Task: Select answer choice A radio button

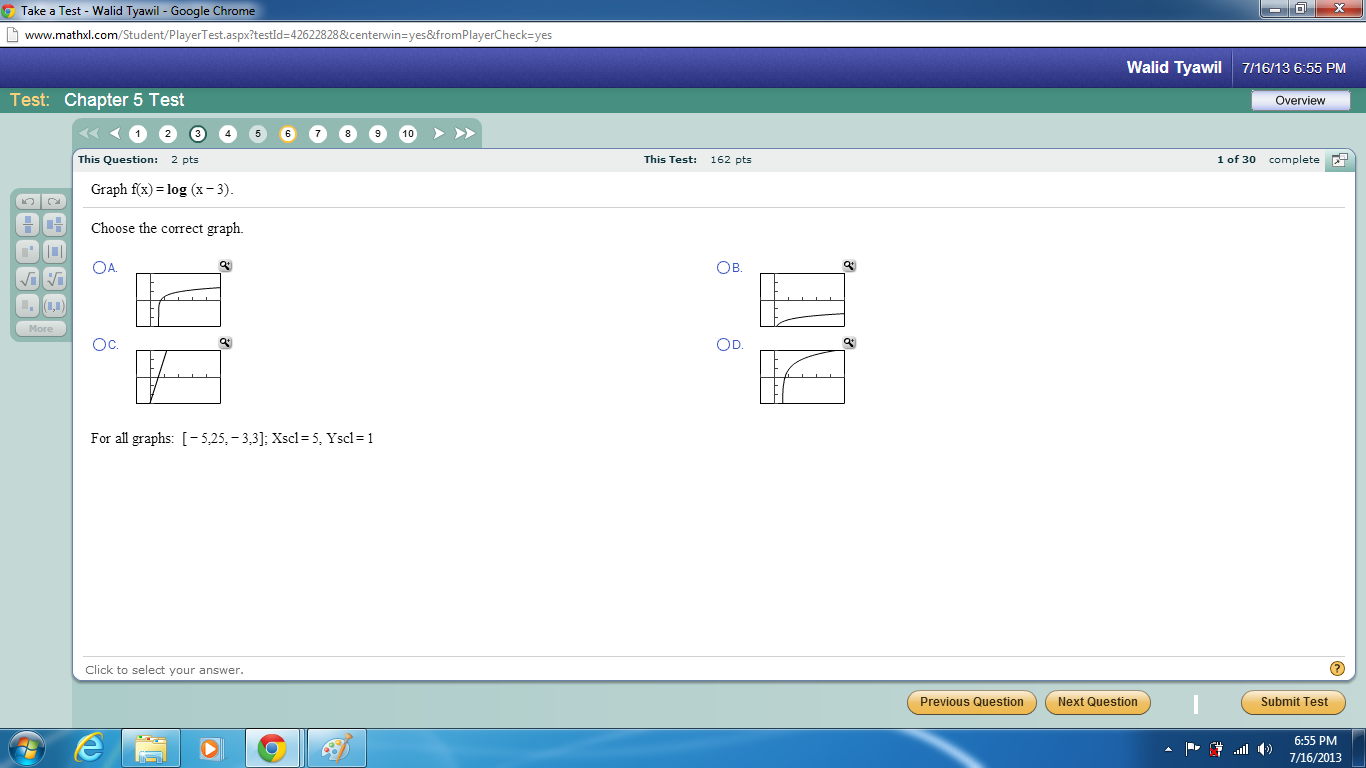Action: [x=98, y=266]
